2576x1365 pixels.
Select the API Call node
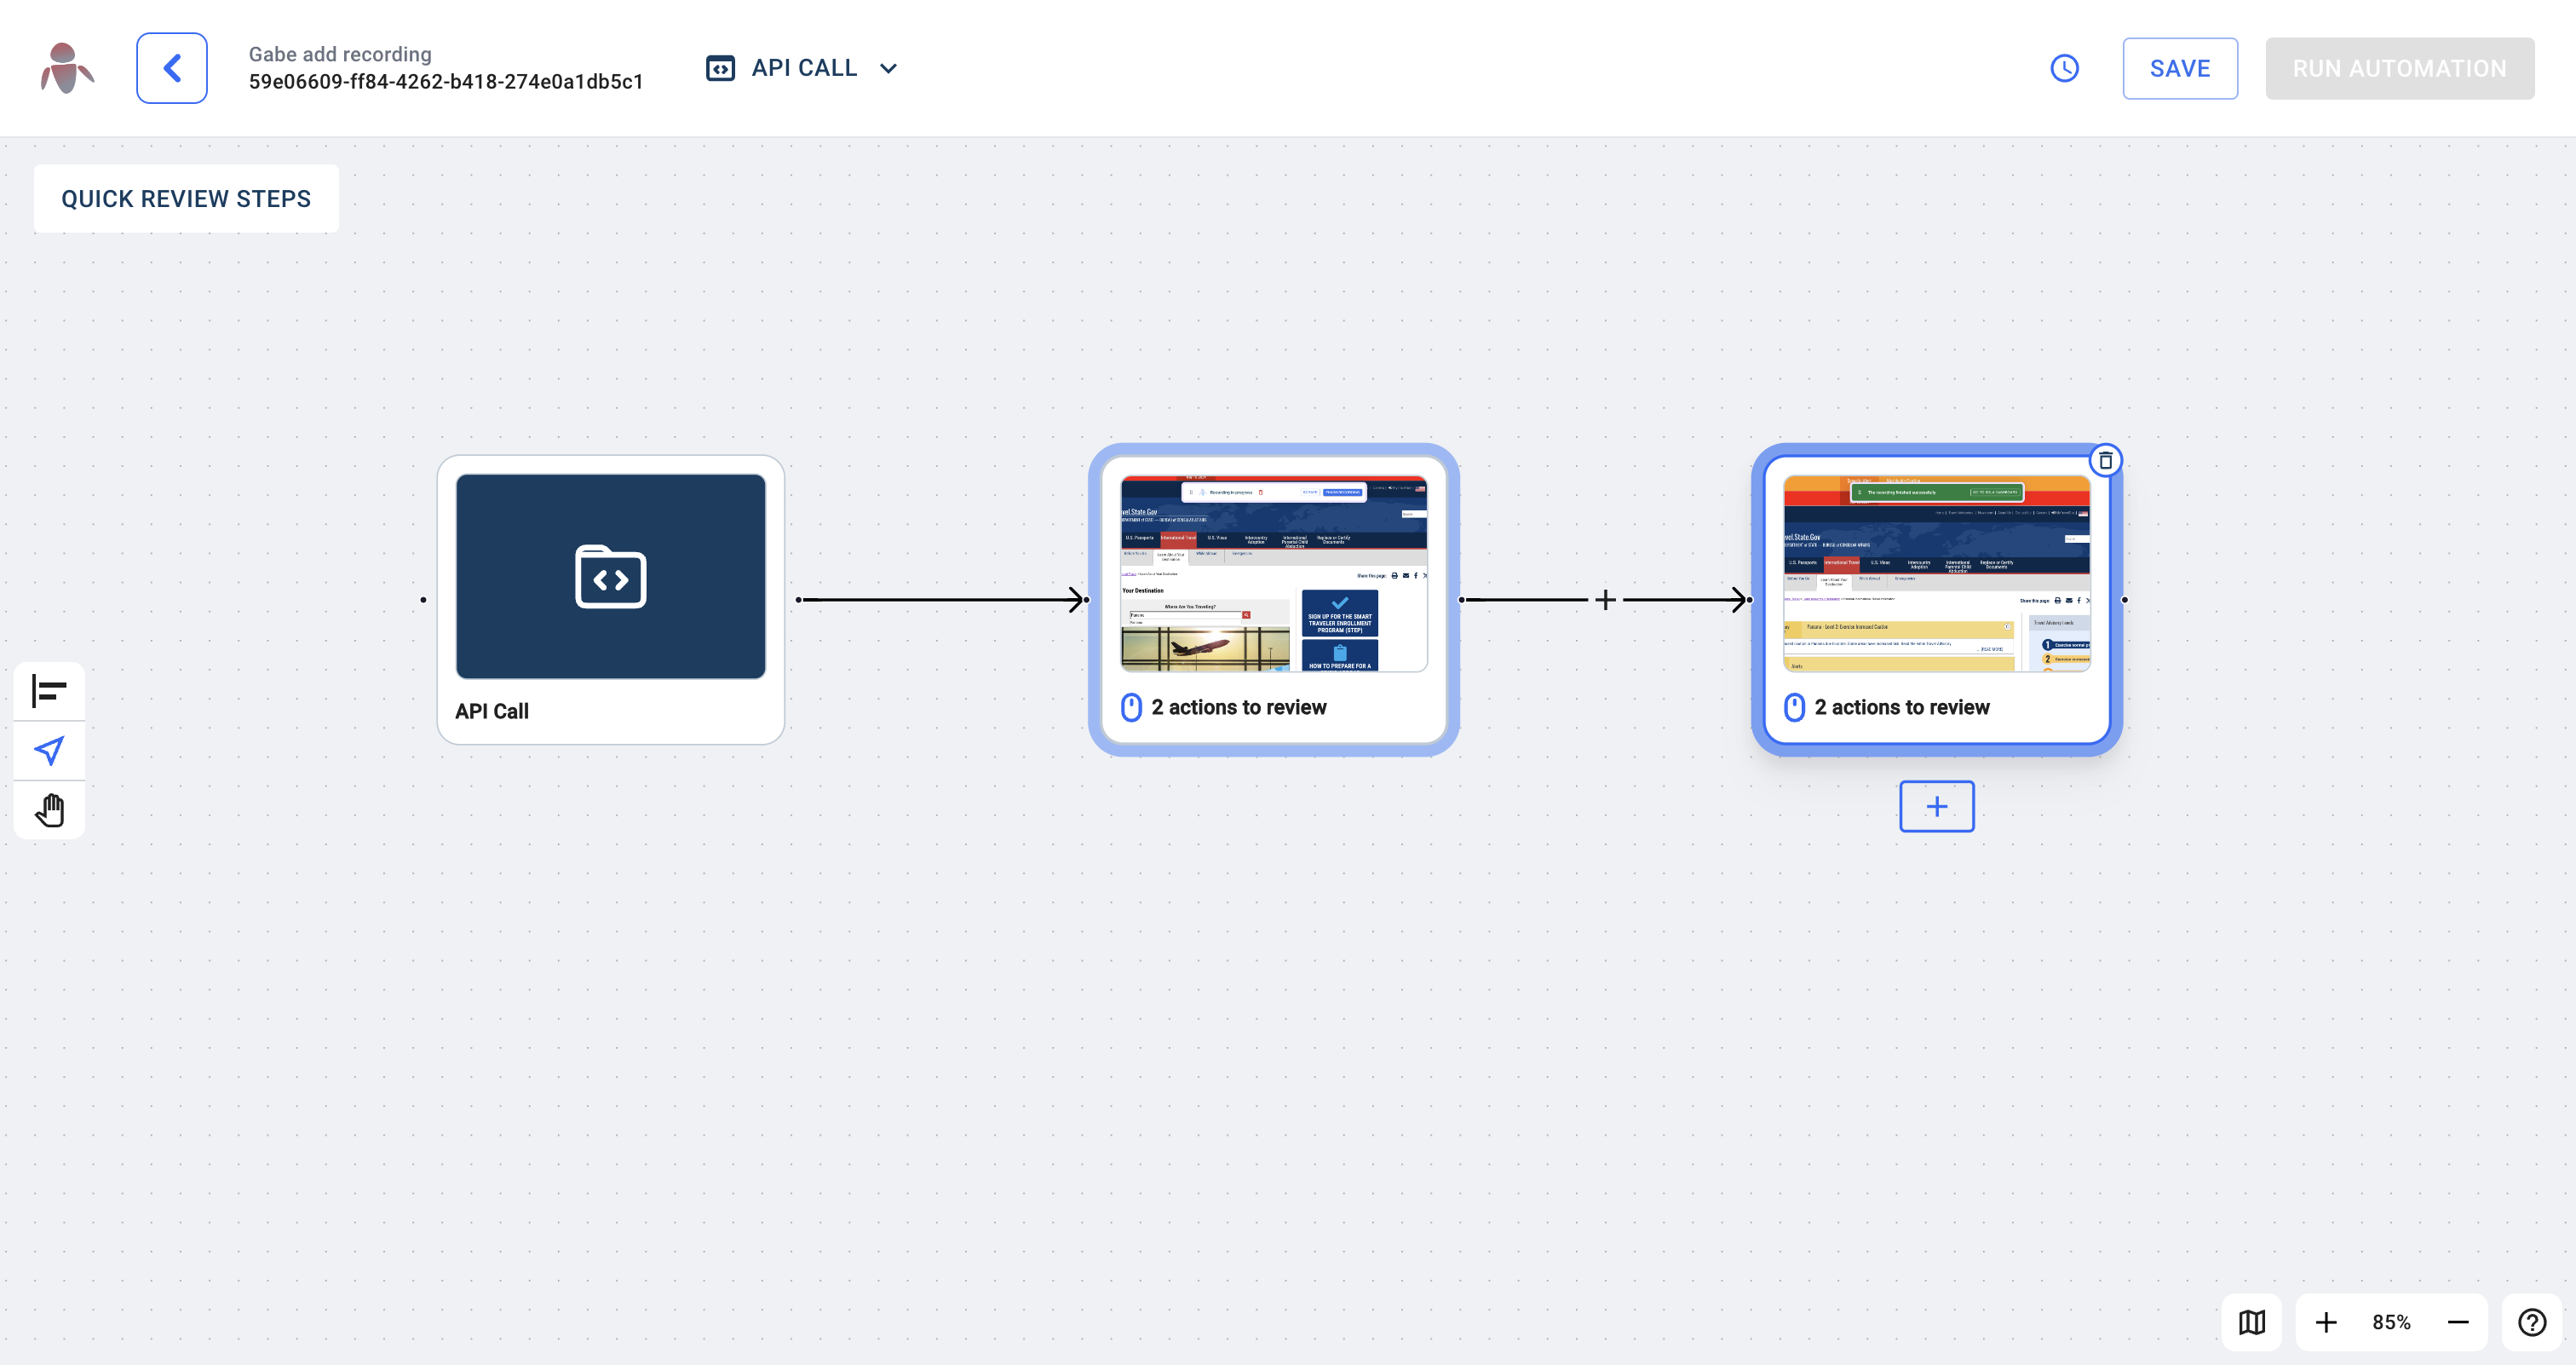click(x=610, y=600)
